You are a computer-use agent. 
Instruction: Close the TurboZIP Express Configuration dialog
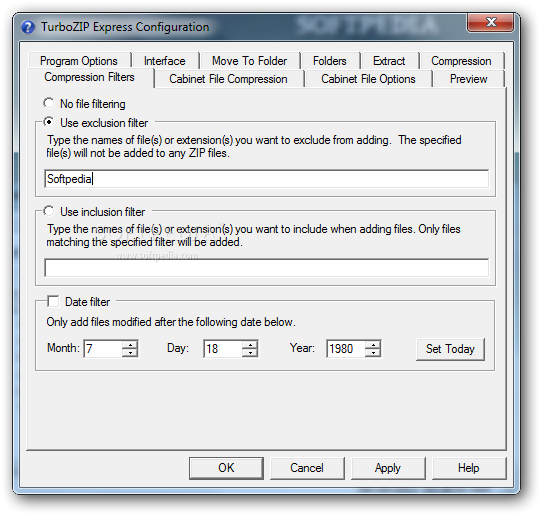click(x=490, y=22)
